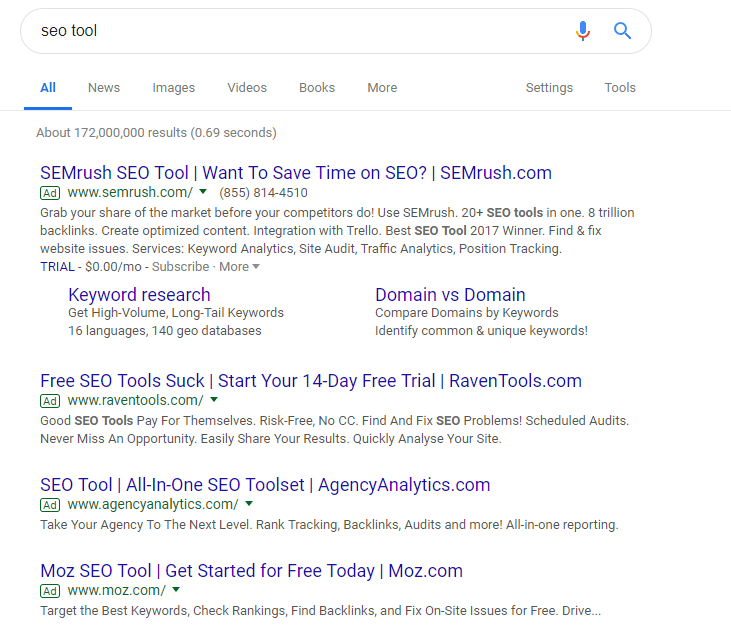Open the Videos results tab

pyautogui.click(x=247, y=88)
